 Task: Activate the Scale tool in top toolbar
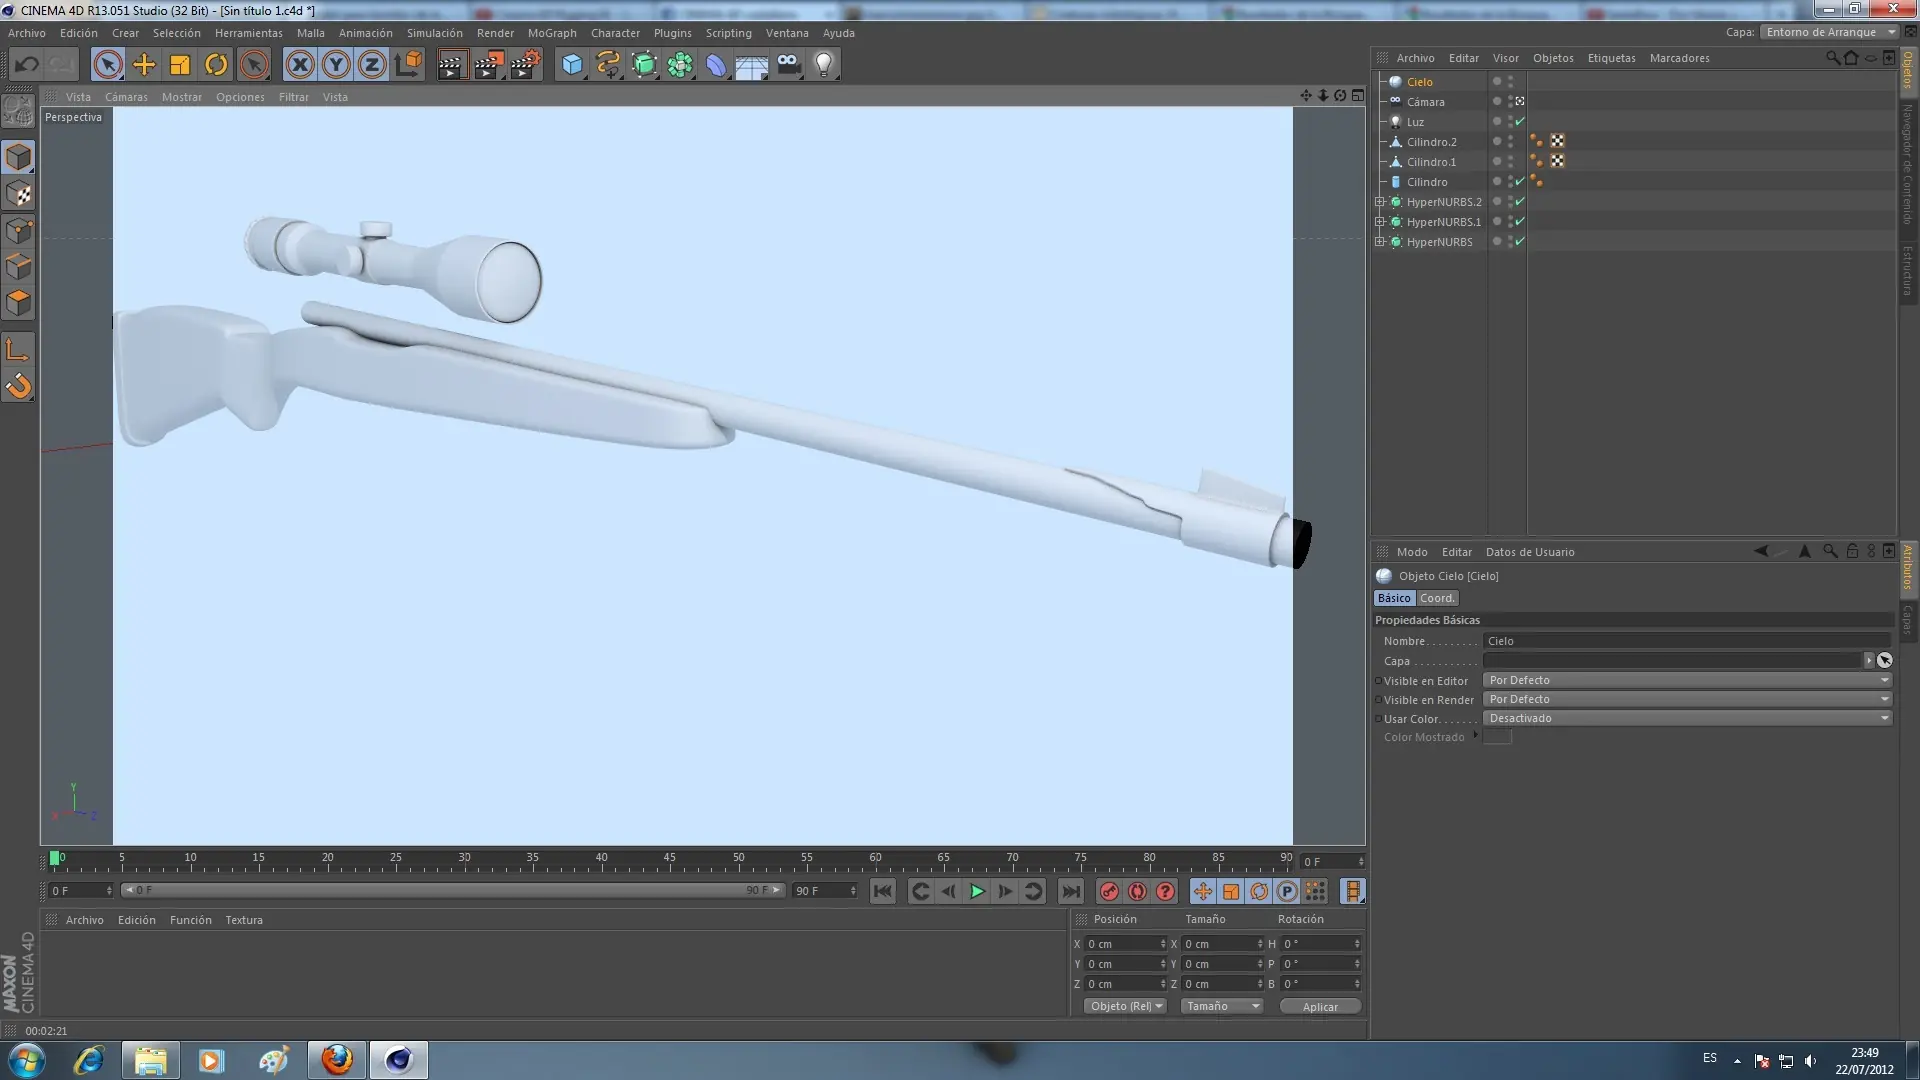[x=180, y=65]
